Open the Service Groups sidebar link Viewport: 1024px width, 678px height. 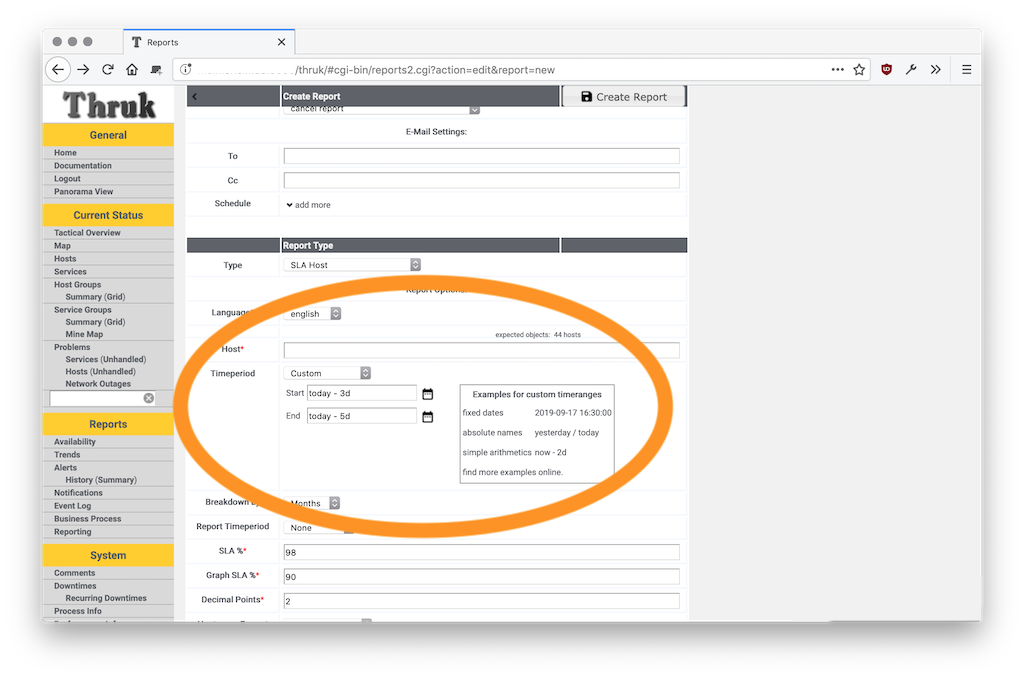pyautogui.click(x=83, y=310)
